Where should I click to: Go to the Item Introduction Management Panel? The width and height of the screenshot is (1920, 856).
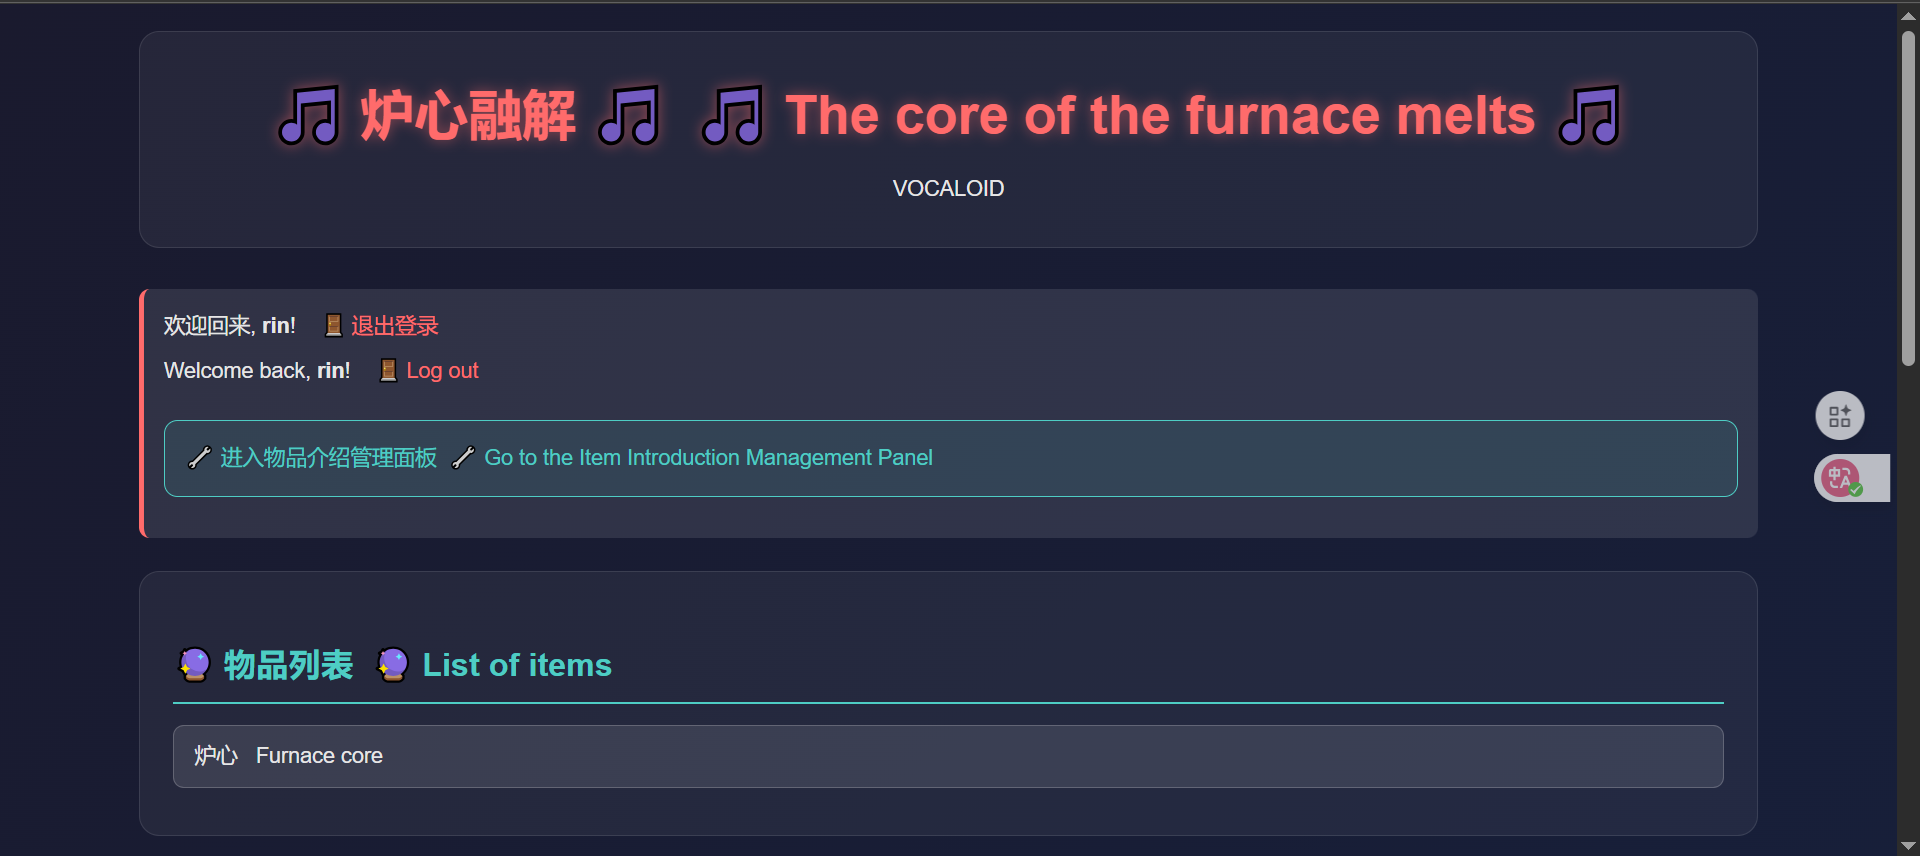tap(708, 458)
